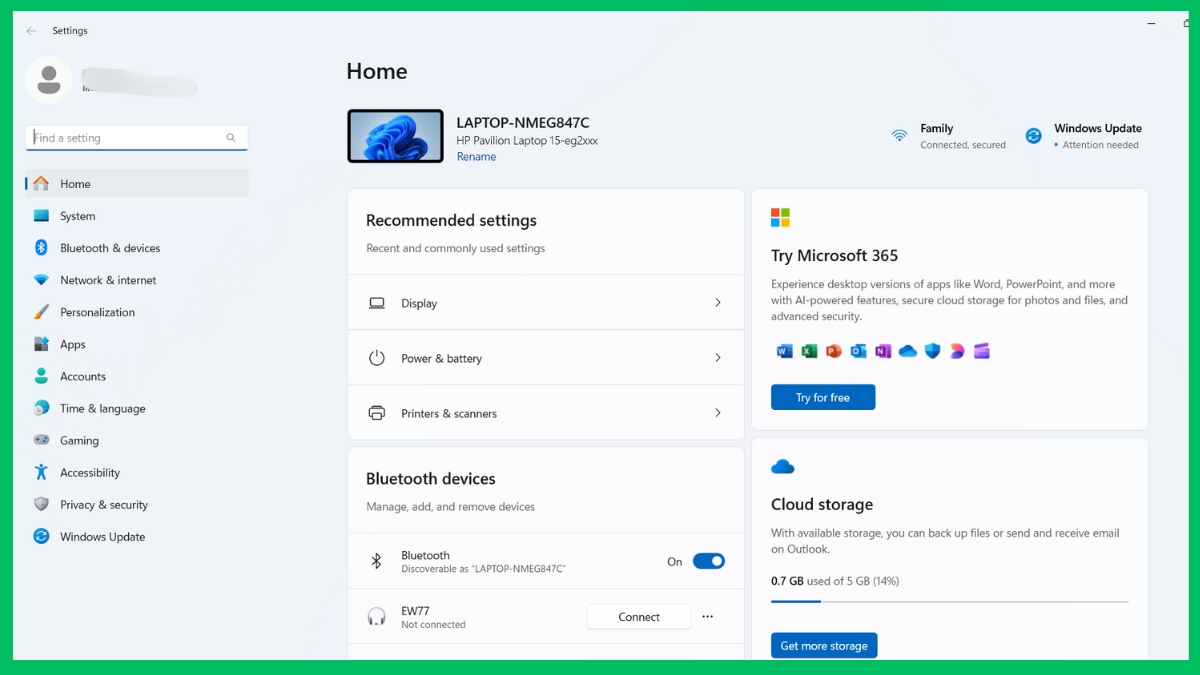Click the OneNote icon
1200x675 pixels.
click(883, 351)
